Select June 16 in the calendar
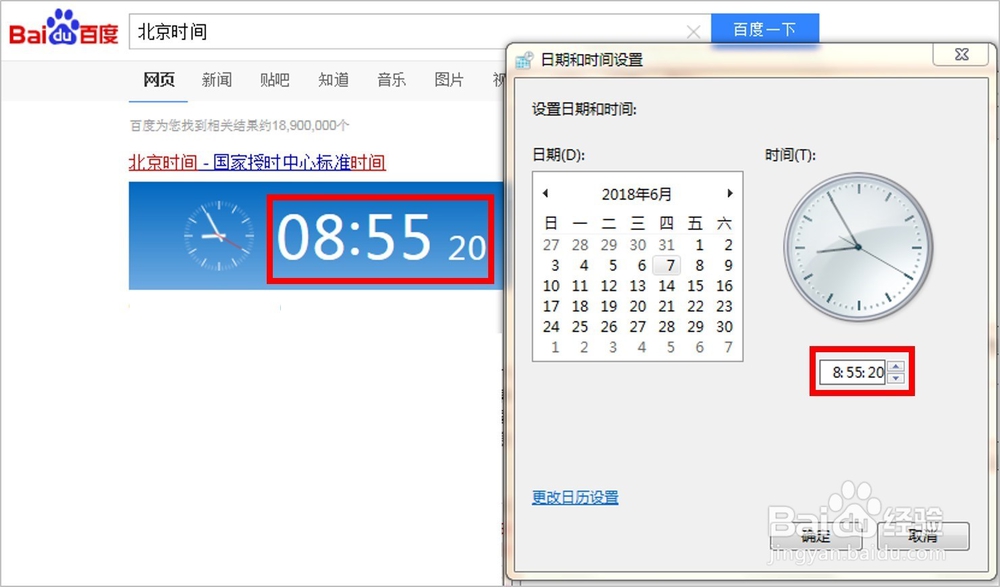The image size is (1000, 587). [724, 286]
